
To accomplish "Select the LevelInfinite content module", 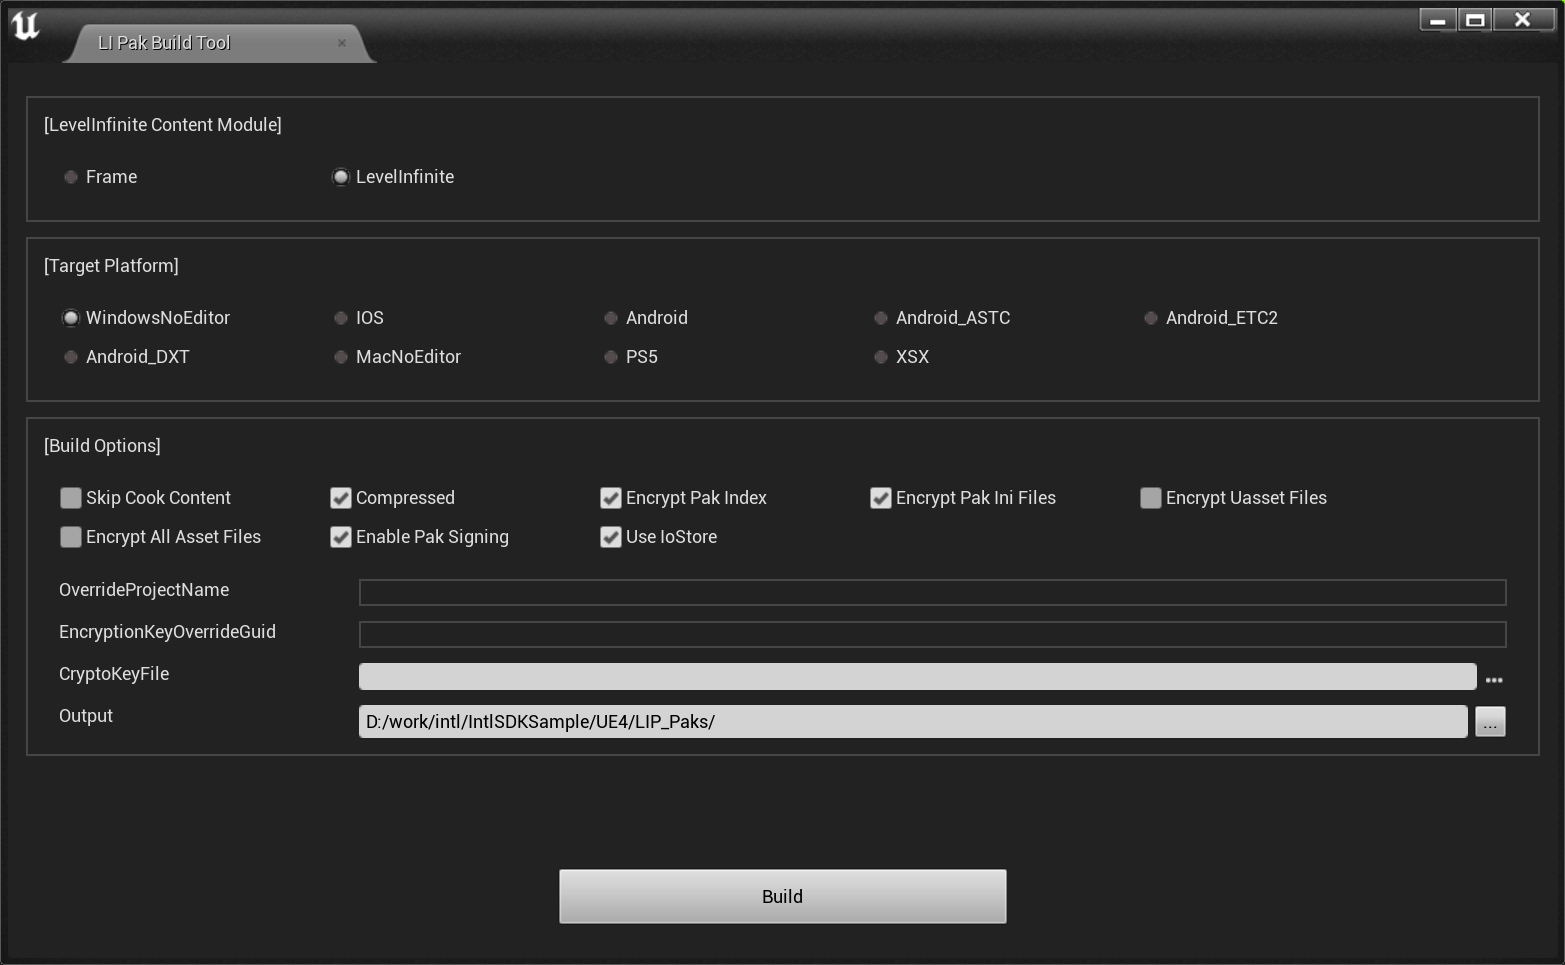I will 341,176.
